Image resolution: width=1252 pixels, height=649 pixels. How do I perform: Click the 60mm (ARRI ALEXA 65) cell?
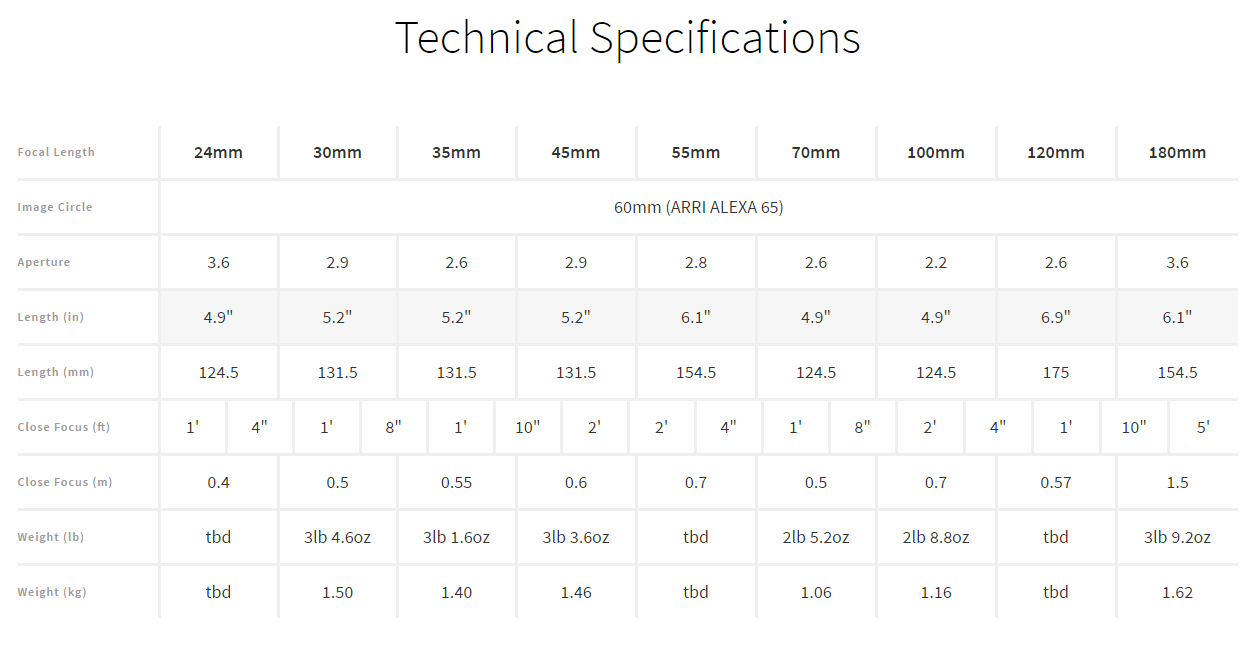pos(699,208)
